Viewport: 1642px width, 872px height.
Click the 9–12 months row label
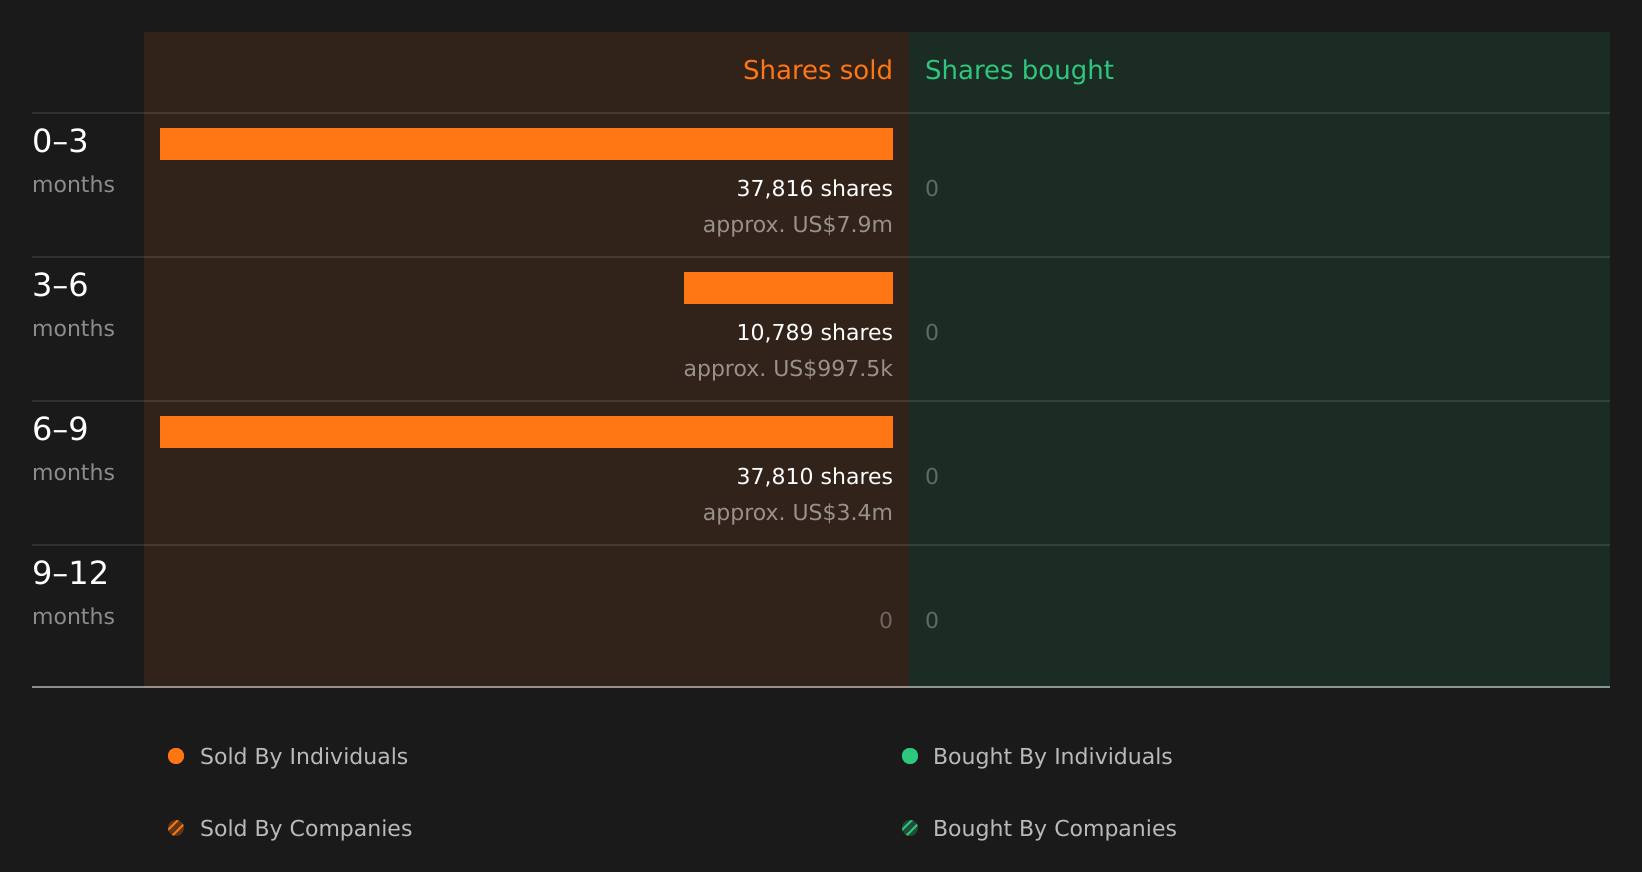(73, 593)
